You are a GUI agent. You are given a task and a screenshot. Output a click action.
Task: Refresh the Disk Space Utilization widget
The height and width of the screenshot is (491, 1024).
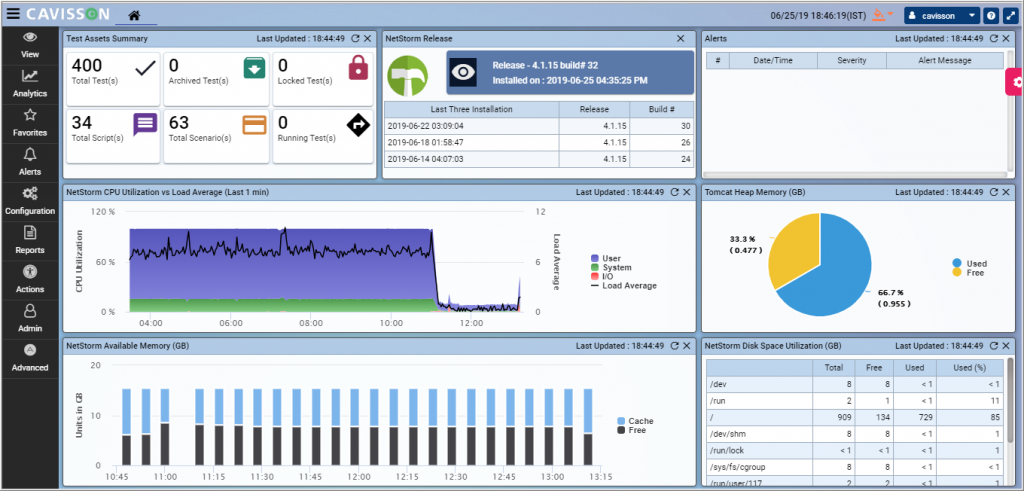click(993, 345)
